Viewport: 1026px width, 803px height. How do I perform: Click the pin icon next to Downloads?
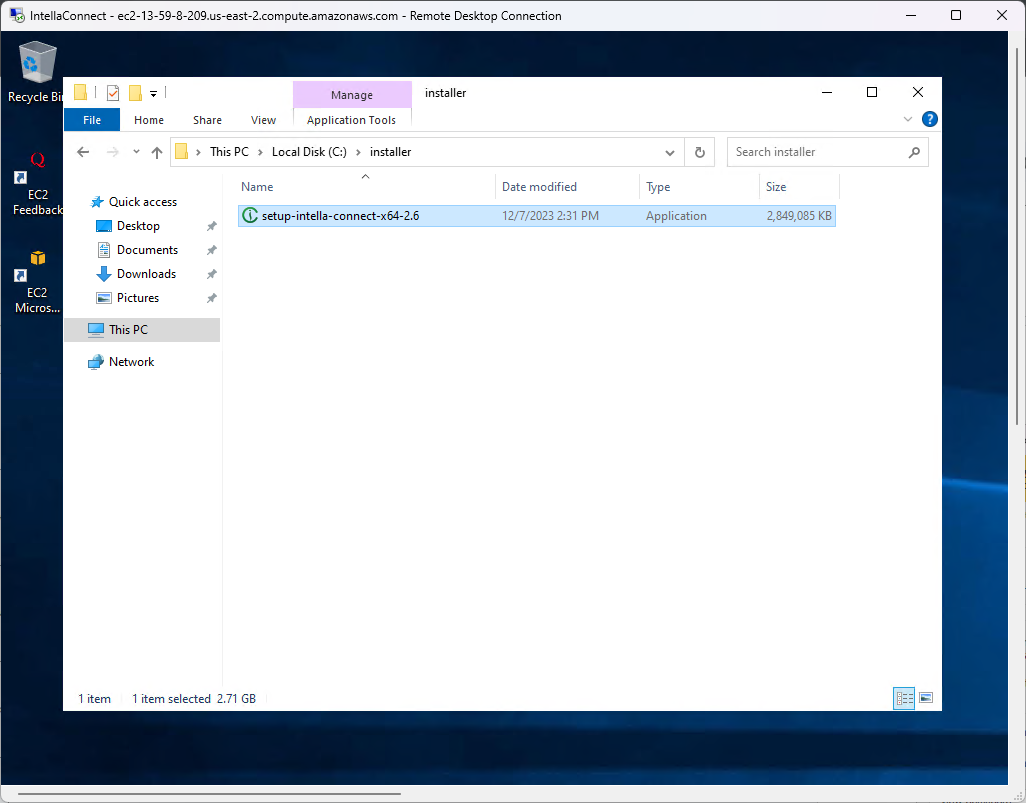(x=211, y=274)
